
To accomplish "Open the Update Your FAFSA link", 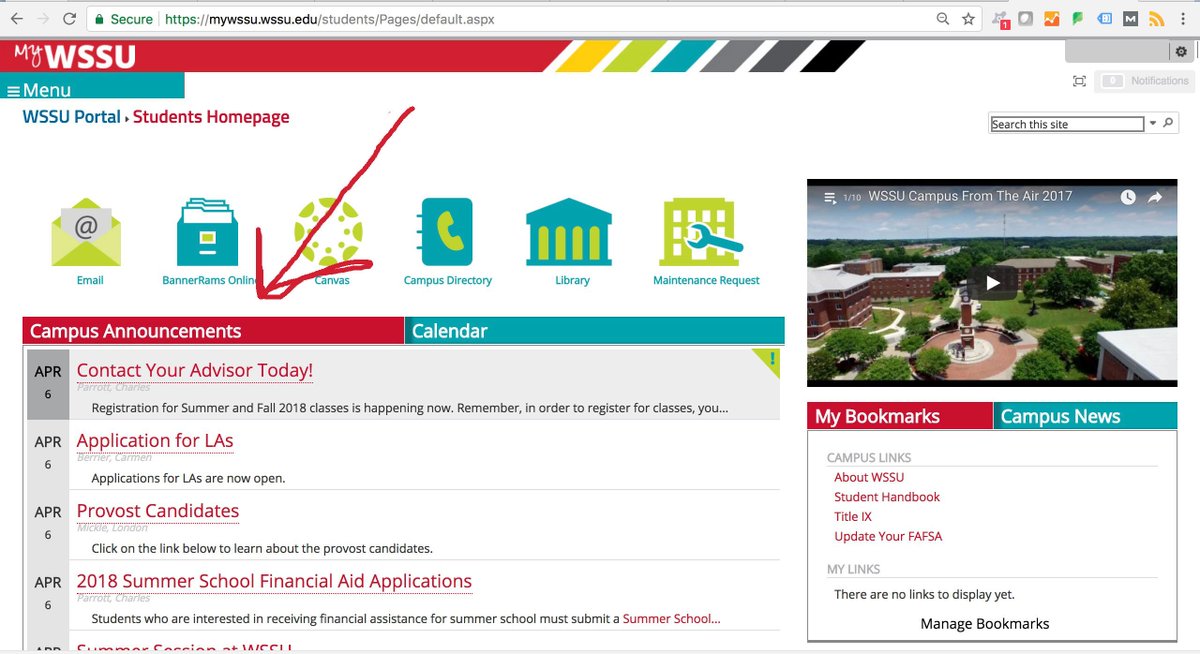I will point(888,536).
